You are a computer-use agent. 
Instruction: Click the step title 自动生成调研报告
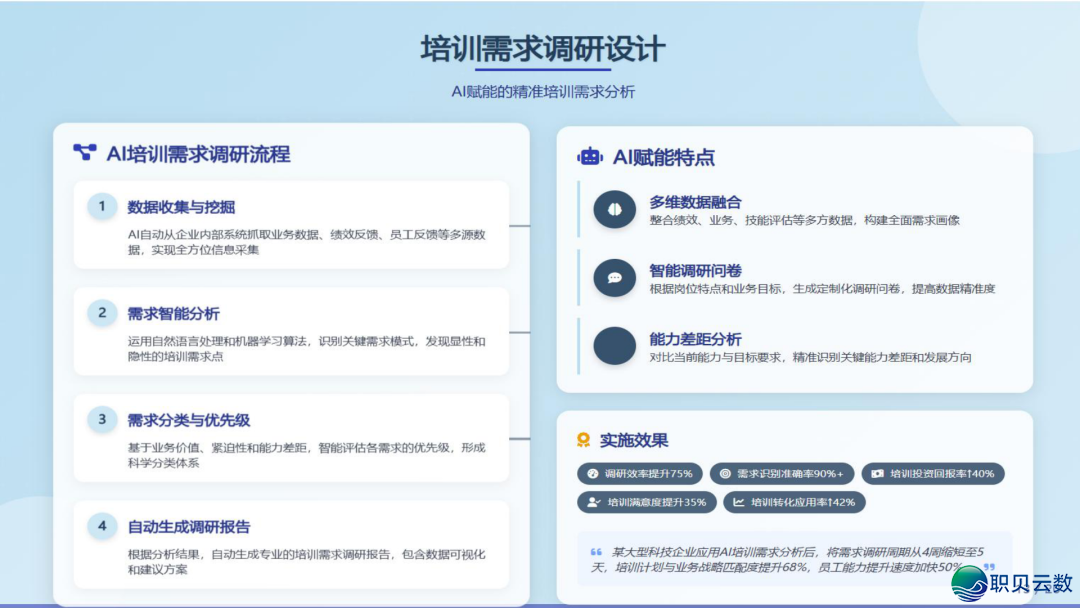[x=189, y=527]
